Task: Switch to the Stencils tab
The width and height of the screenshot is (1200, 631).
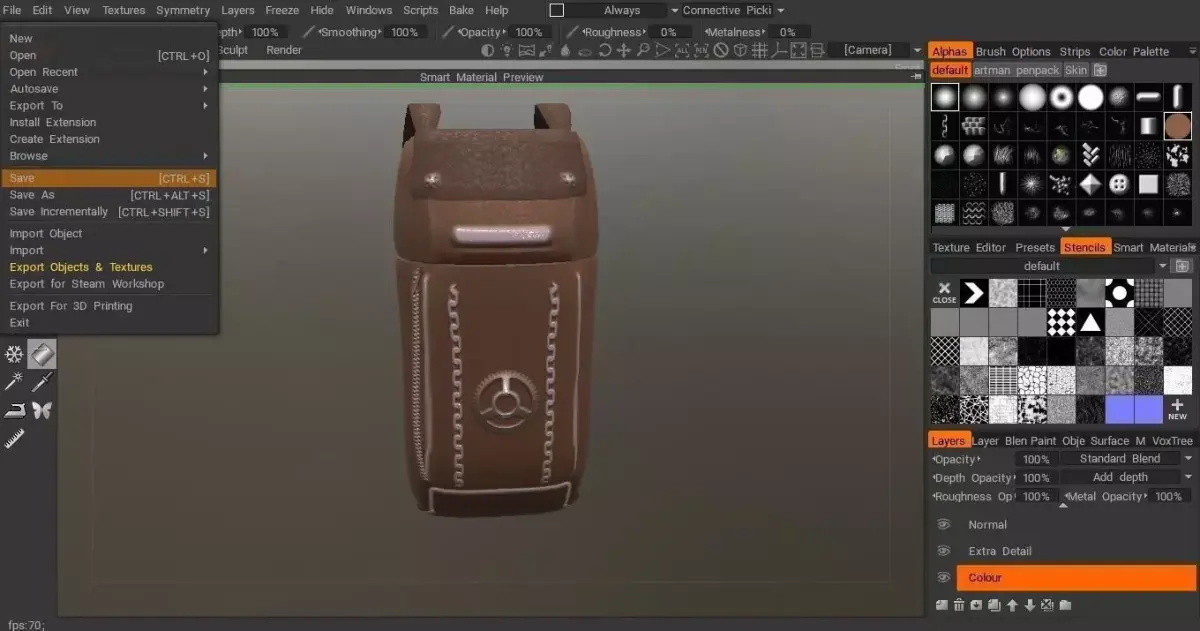Action: pyautogui.click(x=1085, y=246)
